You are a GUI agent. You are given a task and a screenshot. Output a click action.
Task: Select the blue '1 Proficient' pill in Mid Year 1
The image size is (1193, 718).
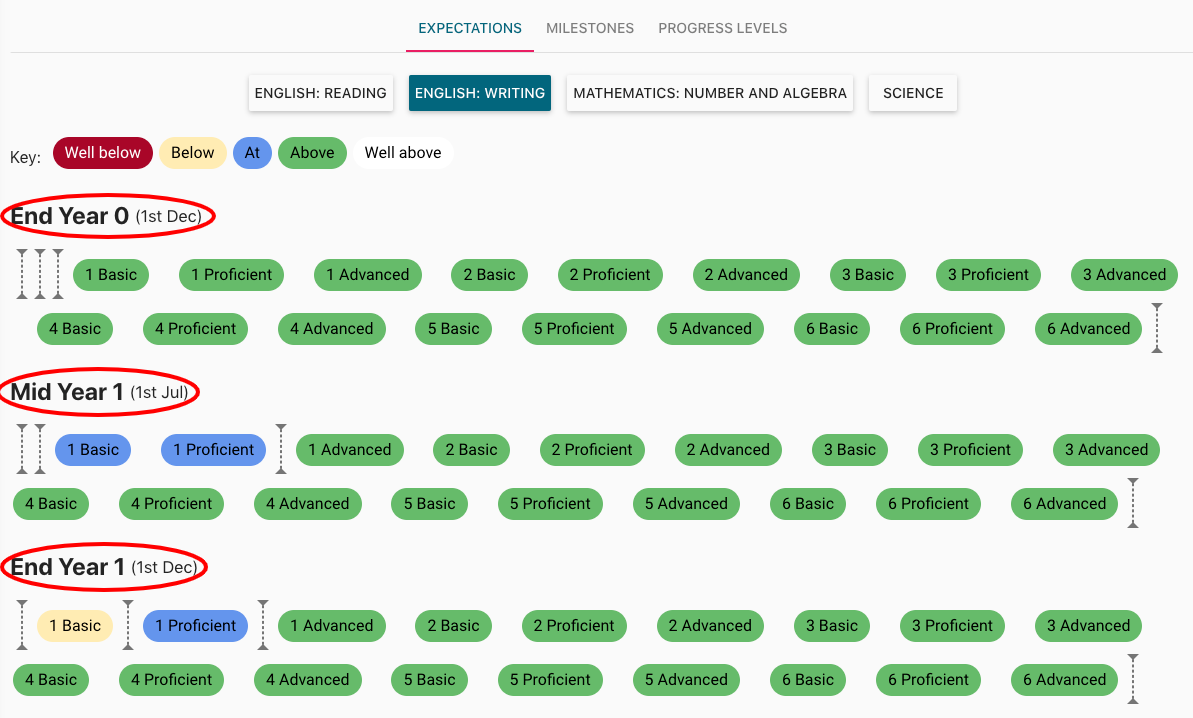click(213, 449)
